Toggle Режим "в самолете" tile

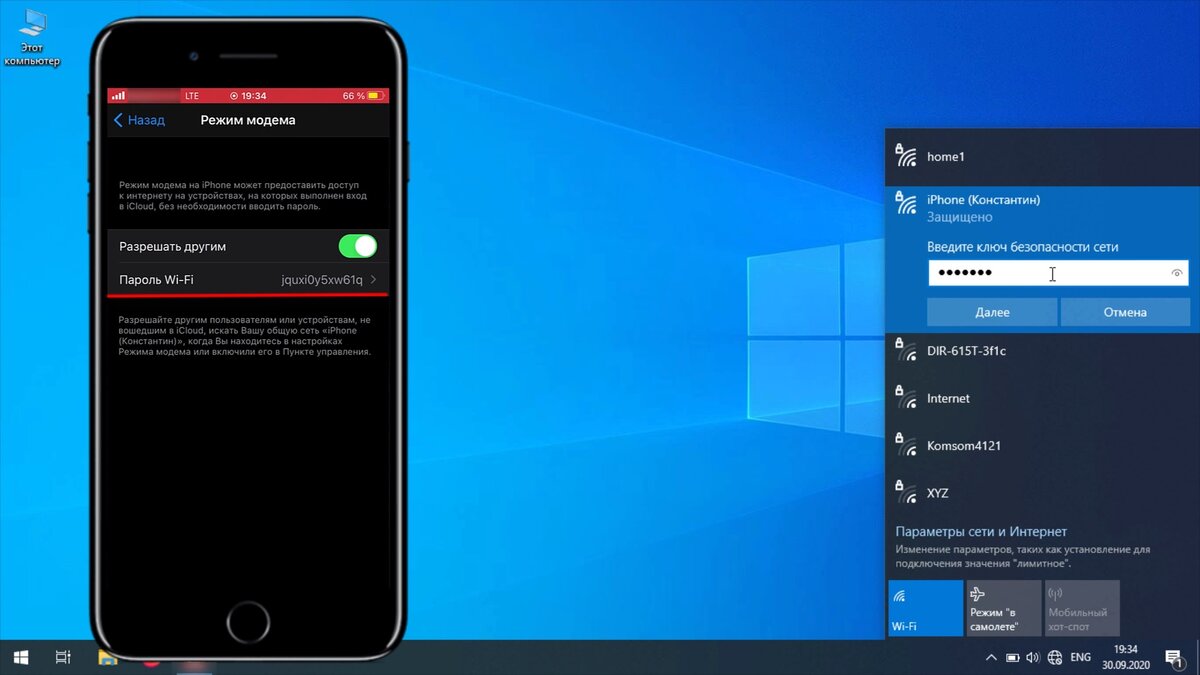click(1003, 608)
